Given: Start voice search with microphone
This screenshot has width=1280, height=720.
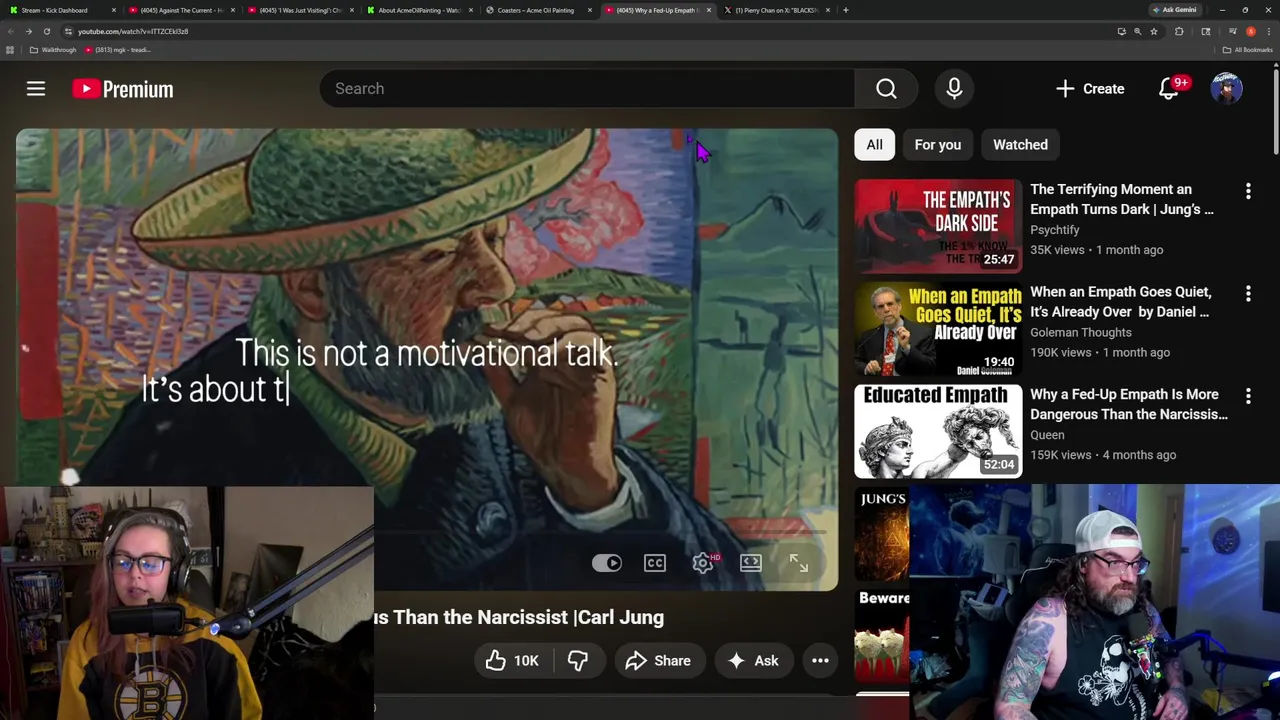Looking at the screenshot, I should (x=954, y=89).
